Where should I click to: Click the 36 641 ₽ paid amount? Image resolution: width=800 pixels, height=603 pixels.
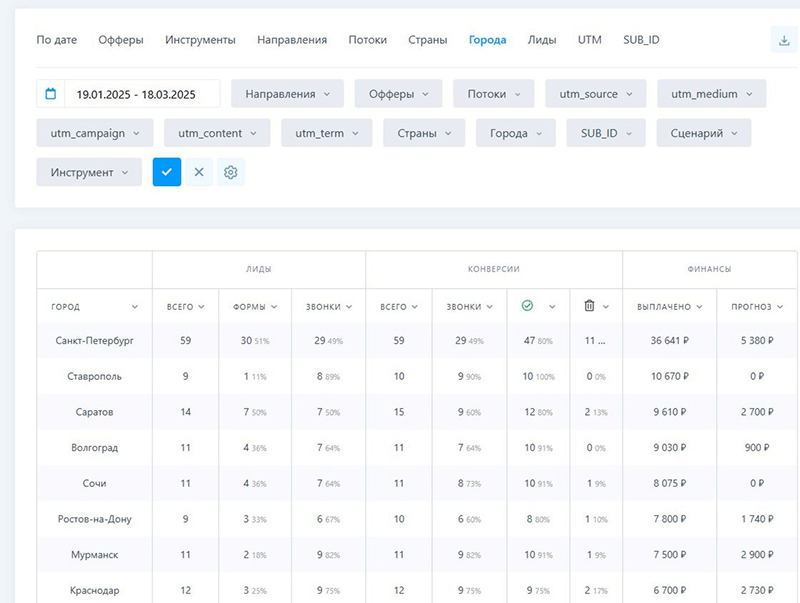pos(669,340)
